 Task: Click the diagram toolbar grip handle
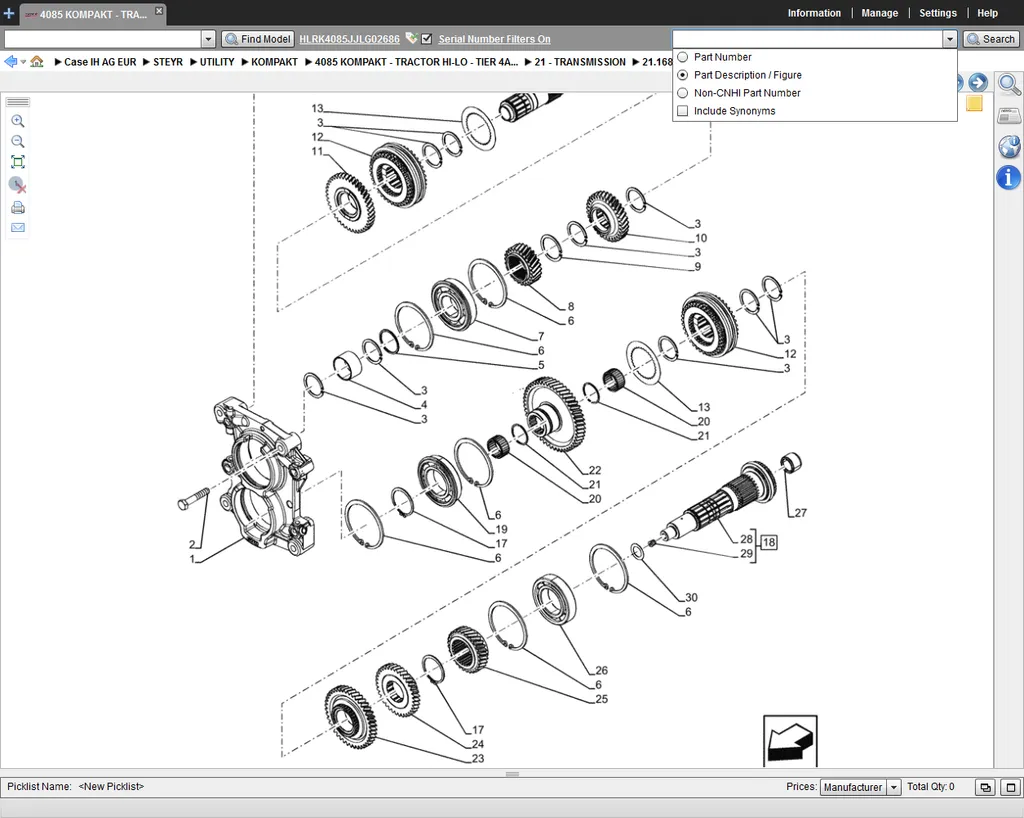(18, 102)
